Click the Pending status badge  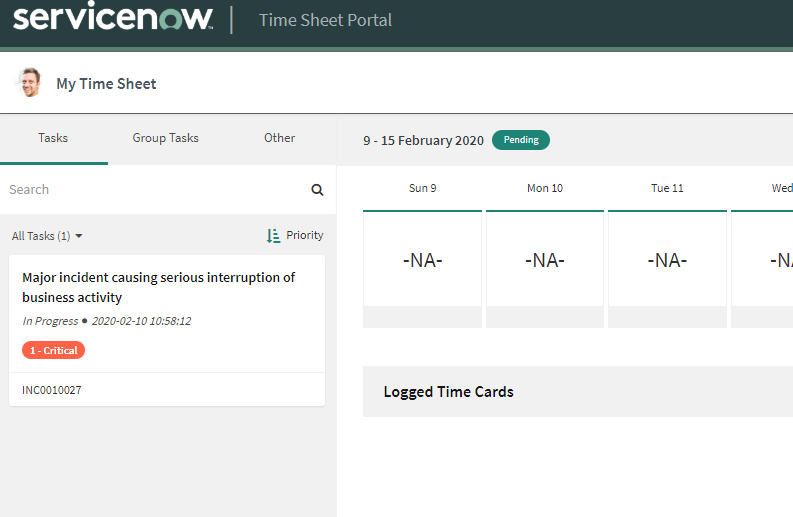[521, 140]
